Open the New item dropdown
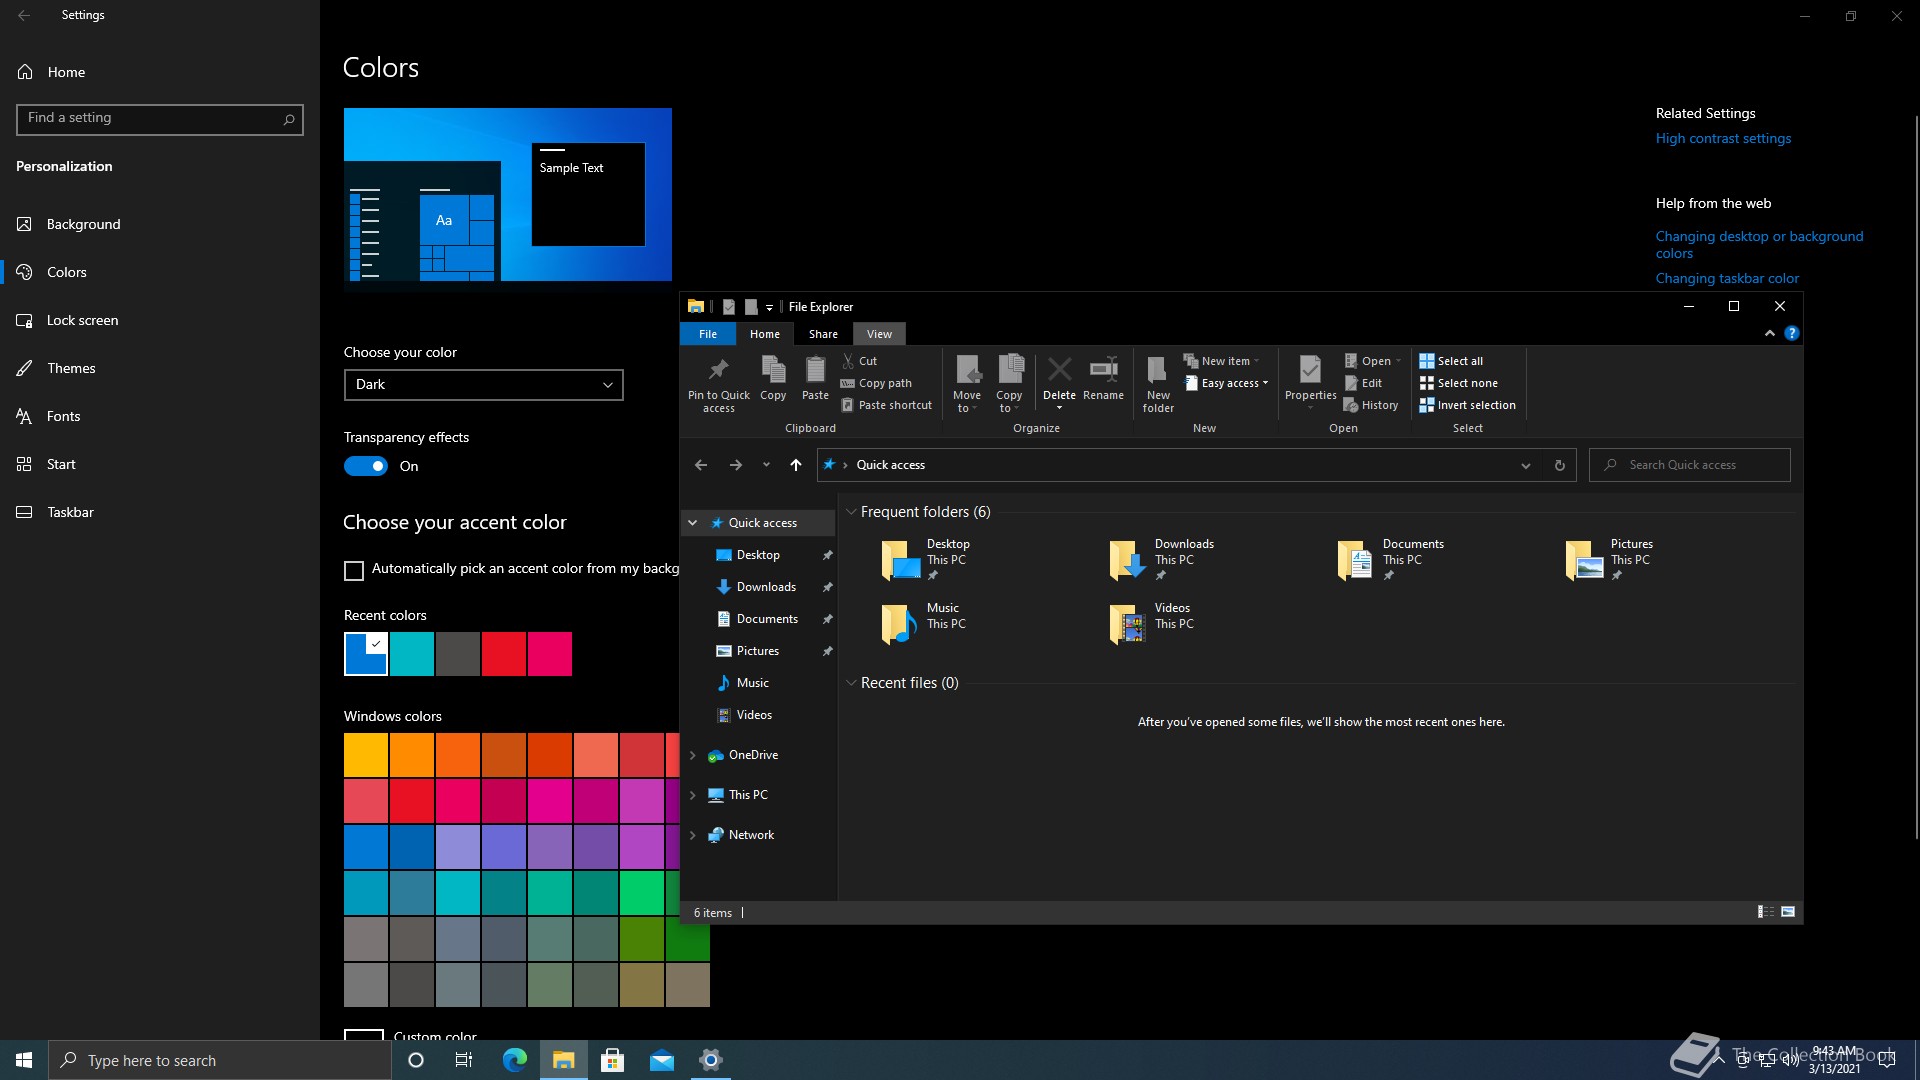The height and width of the screenshot is (1080, 1920). pos(1222,361)
